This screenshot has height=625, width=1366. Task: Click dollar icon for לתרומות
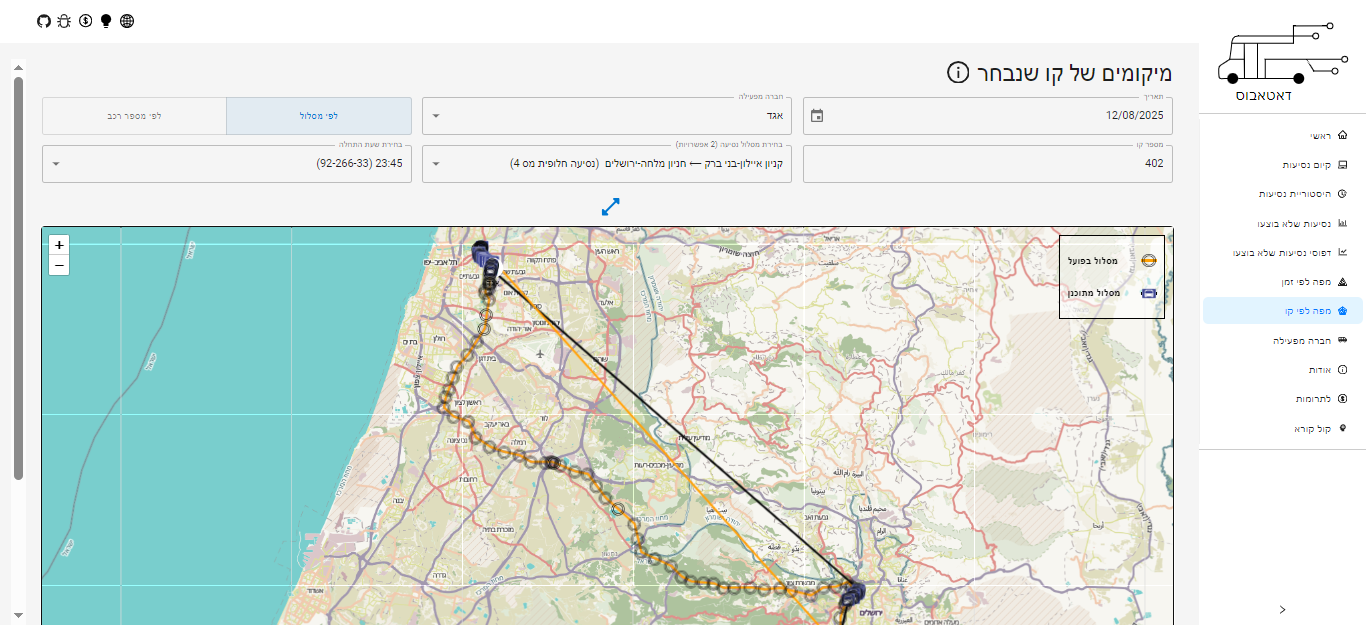point(1342,398)
